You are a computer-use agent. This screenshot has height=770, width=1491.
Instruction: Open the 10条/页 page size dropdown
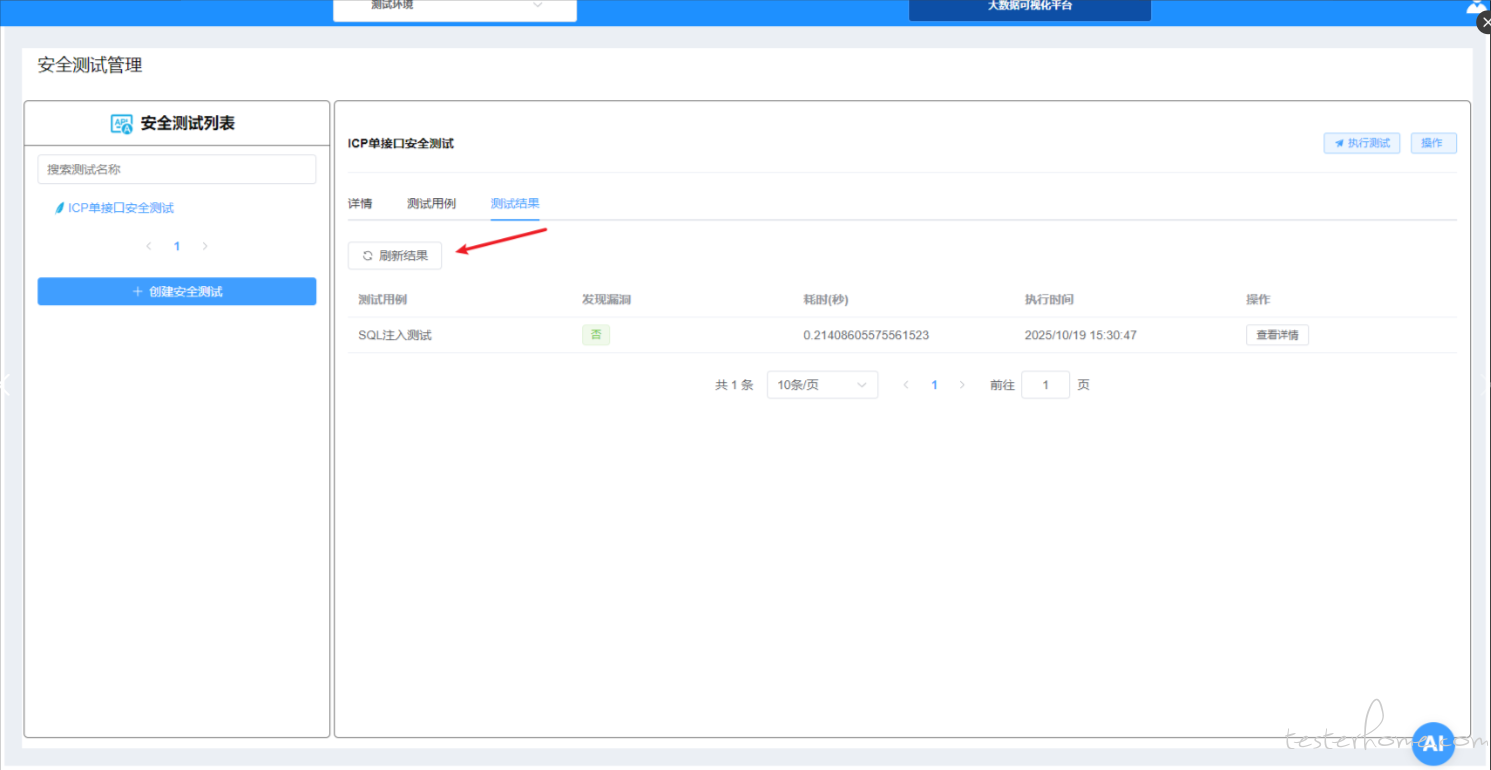[822, 385]
